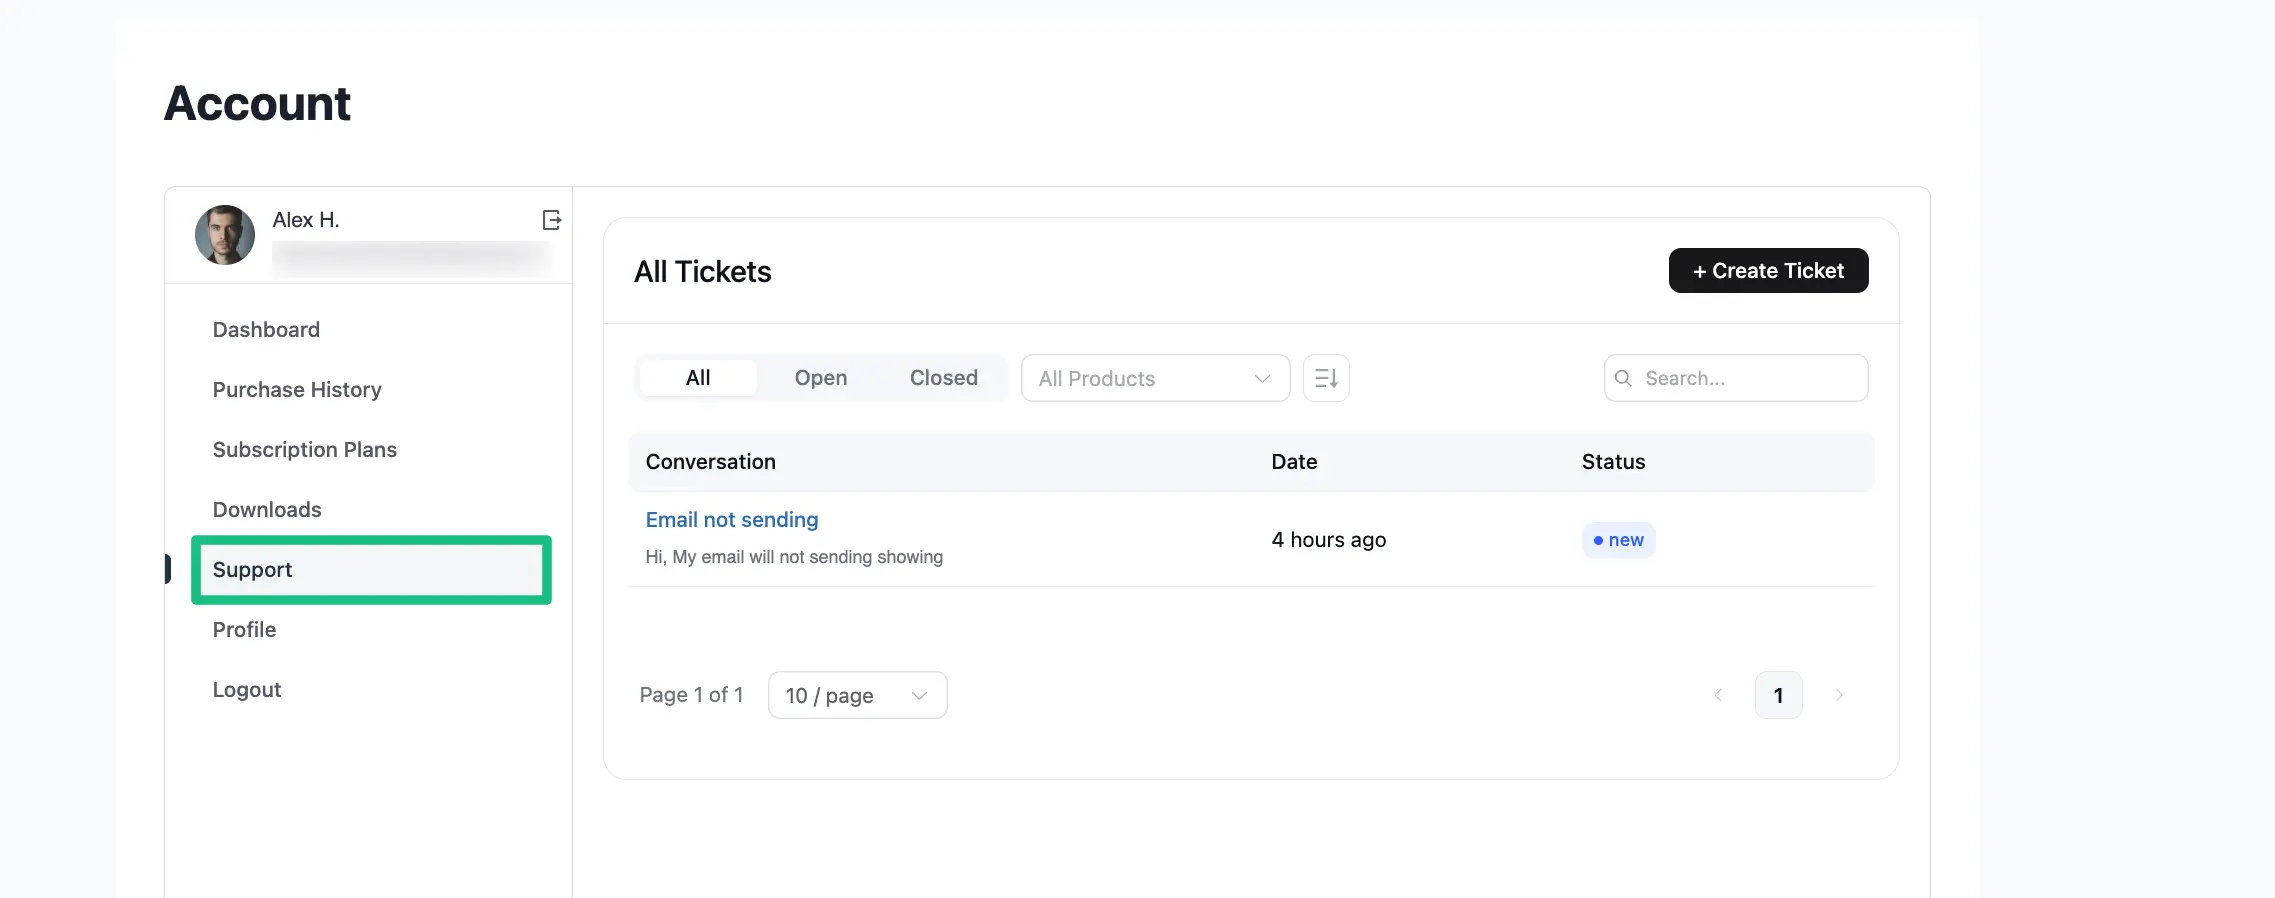Click the logout icon beside Alex H.
This screenshot has width=2275, height=898.
point(551,220)
